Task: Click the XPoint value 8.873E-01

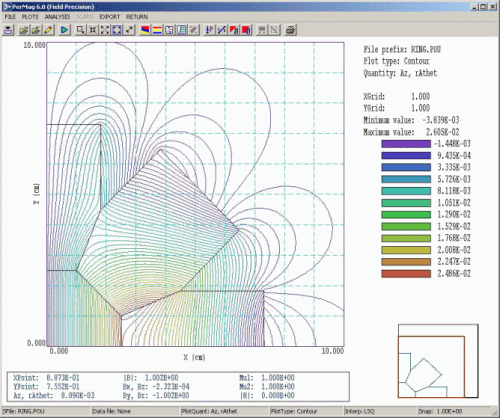Action: pos(63,378)
